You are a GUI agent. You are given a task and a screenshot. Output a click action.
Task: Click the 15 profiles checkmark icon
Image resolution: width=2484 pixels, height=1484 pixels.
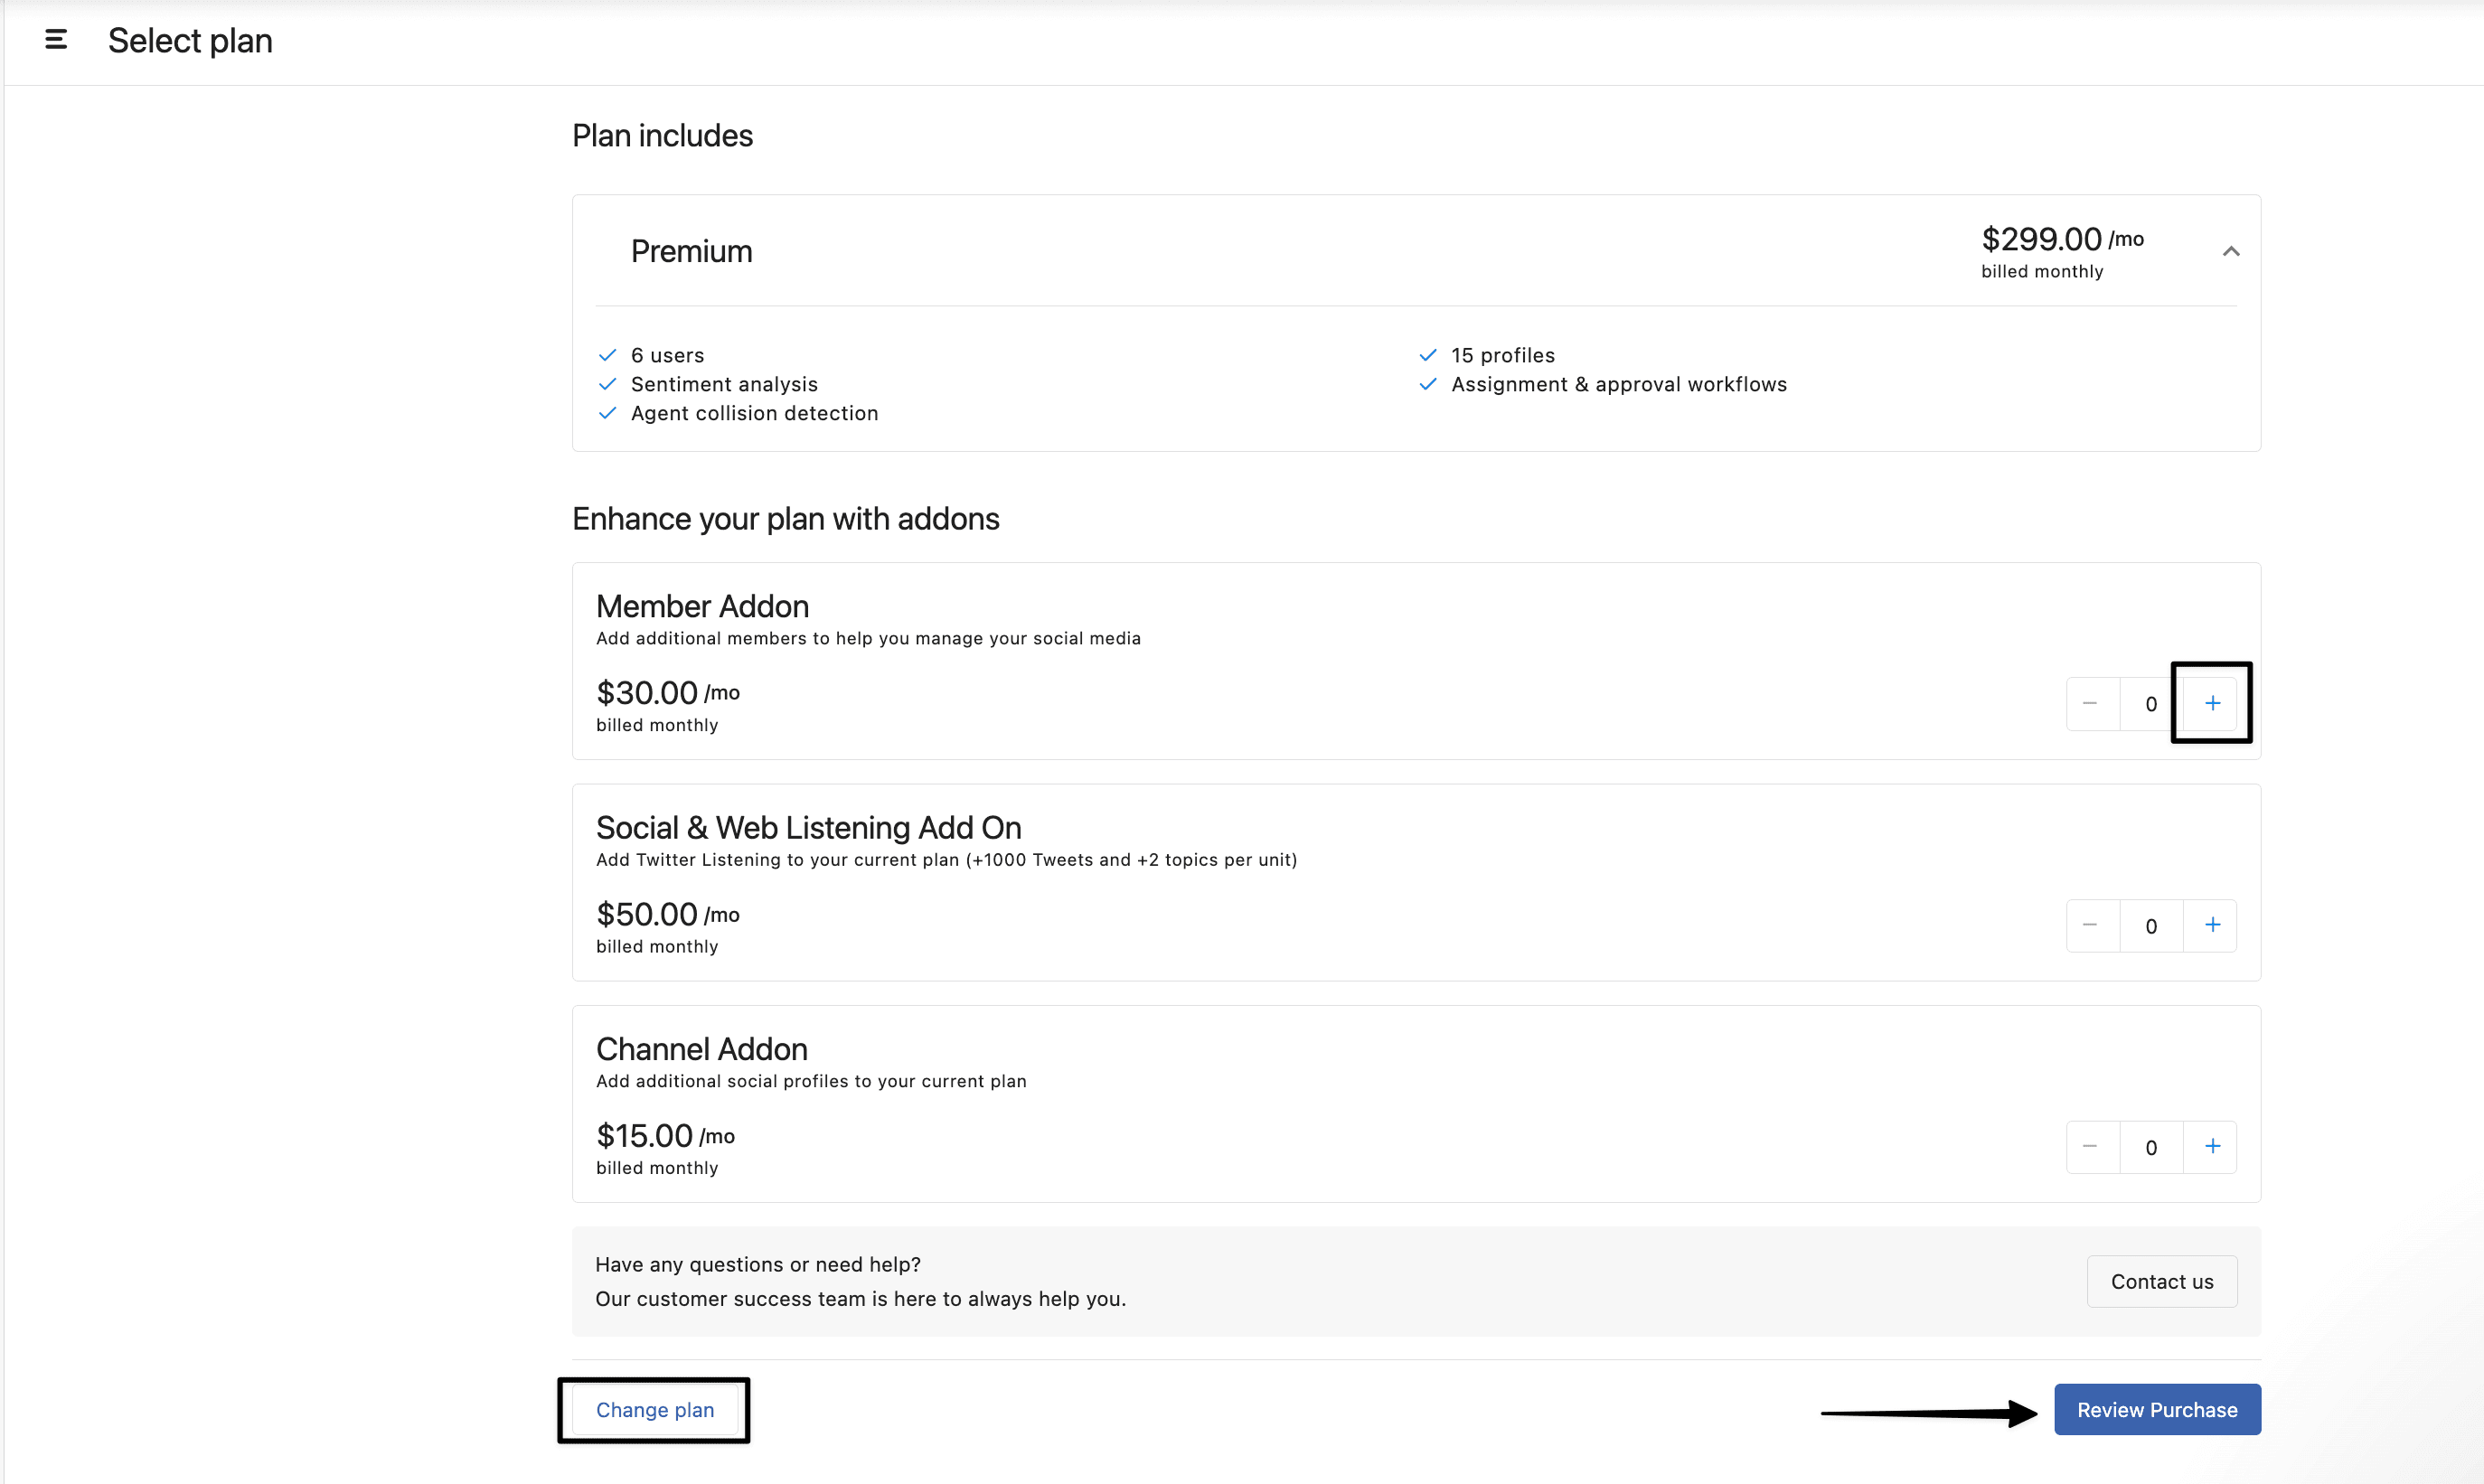1427,355
